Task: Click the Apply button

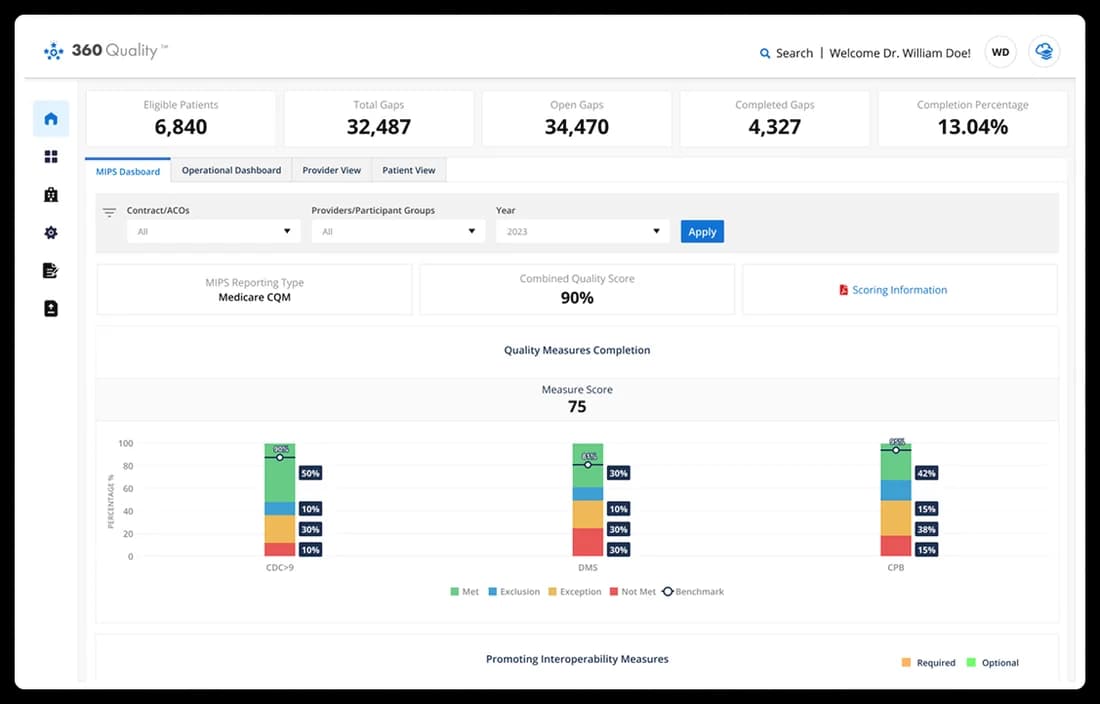Action: tap(702, 231)
